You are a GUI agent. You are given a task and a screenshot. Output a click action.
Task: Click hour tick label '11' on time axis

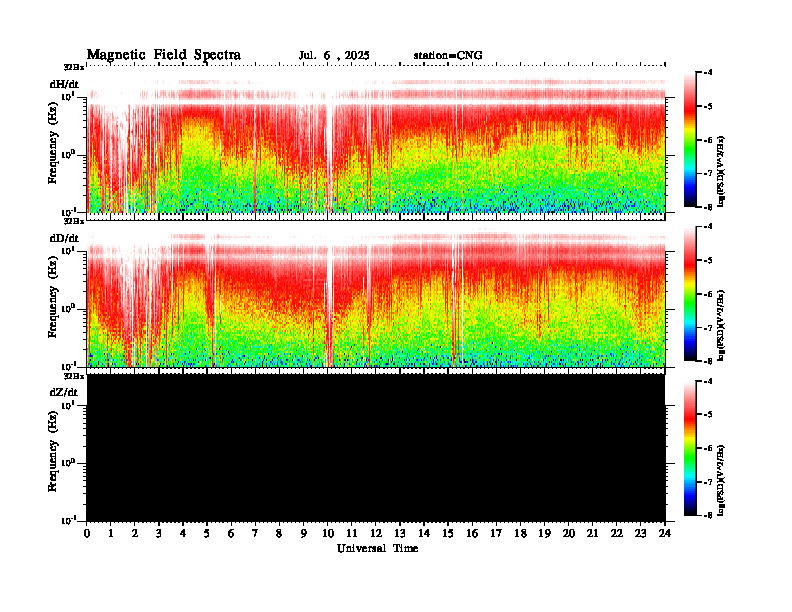pyautogui.click(x=352, y=533)
